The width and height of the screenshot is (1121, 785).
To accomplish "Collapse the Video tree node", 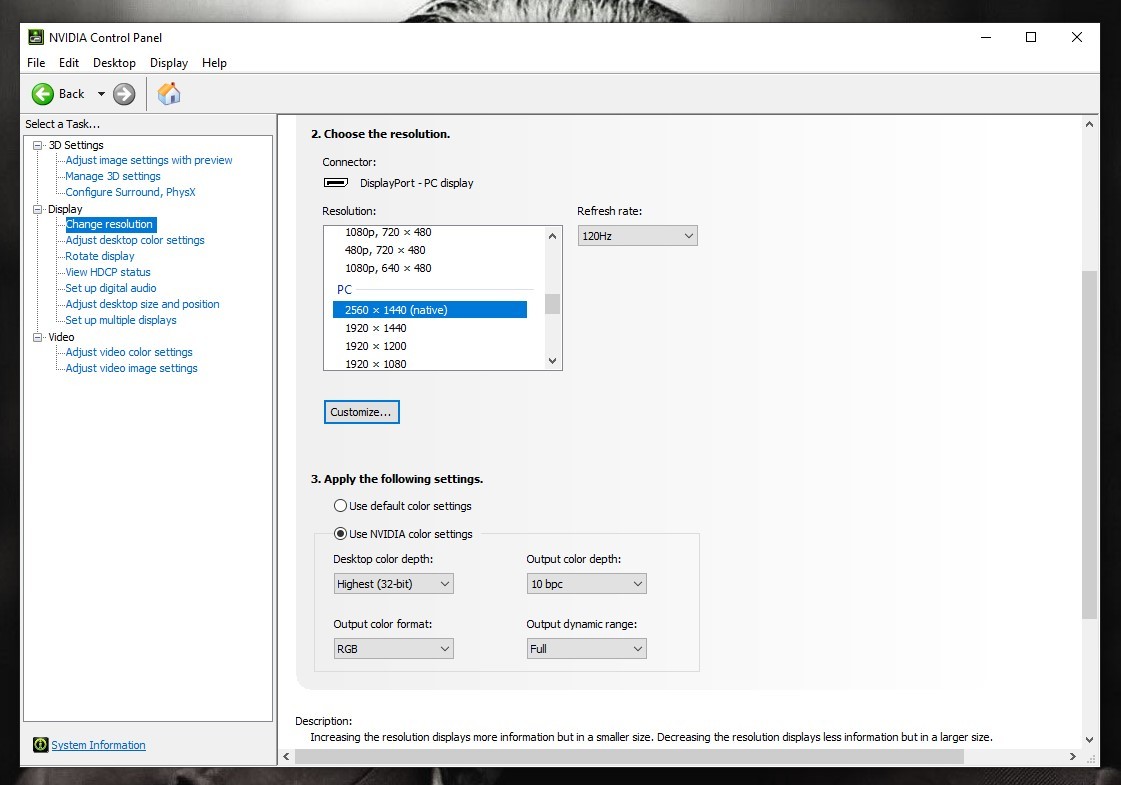I will (37, 337).
